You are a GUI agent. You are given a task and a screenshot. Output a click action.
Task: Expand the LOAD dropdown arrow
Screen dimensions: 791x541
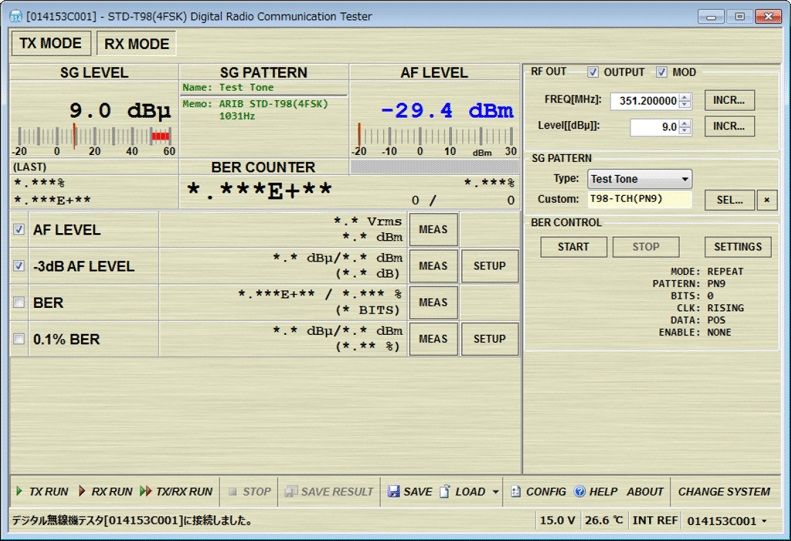coord(495,492)
